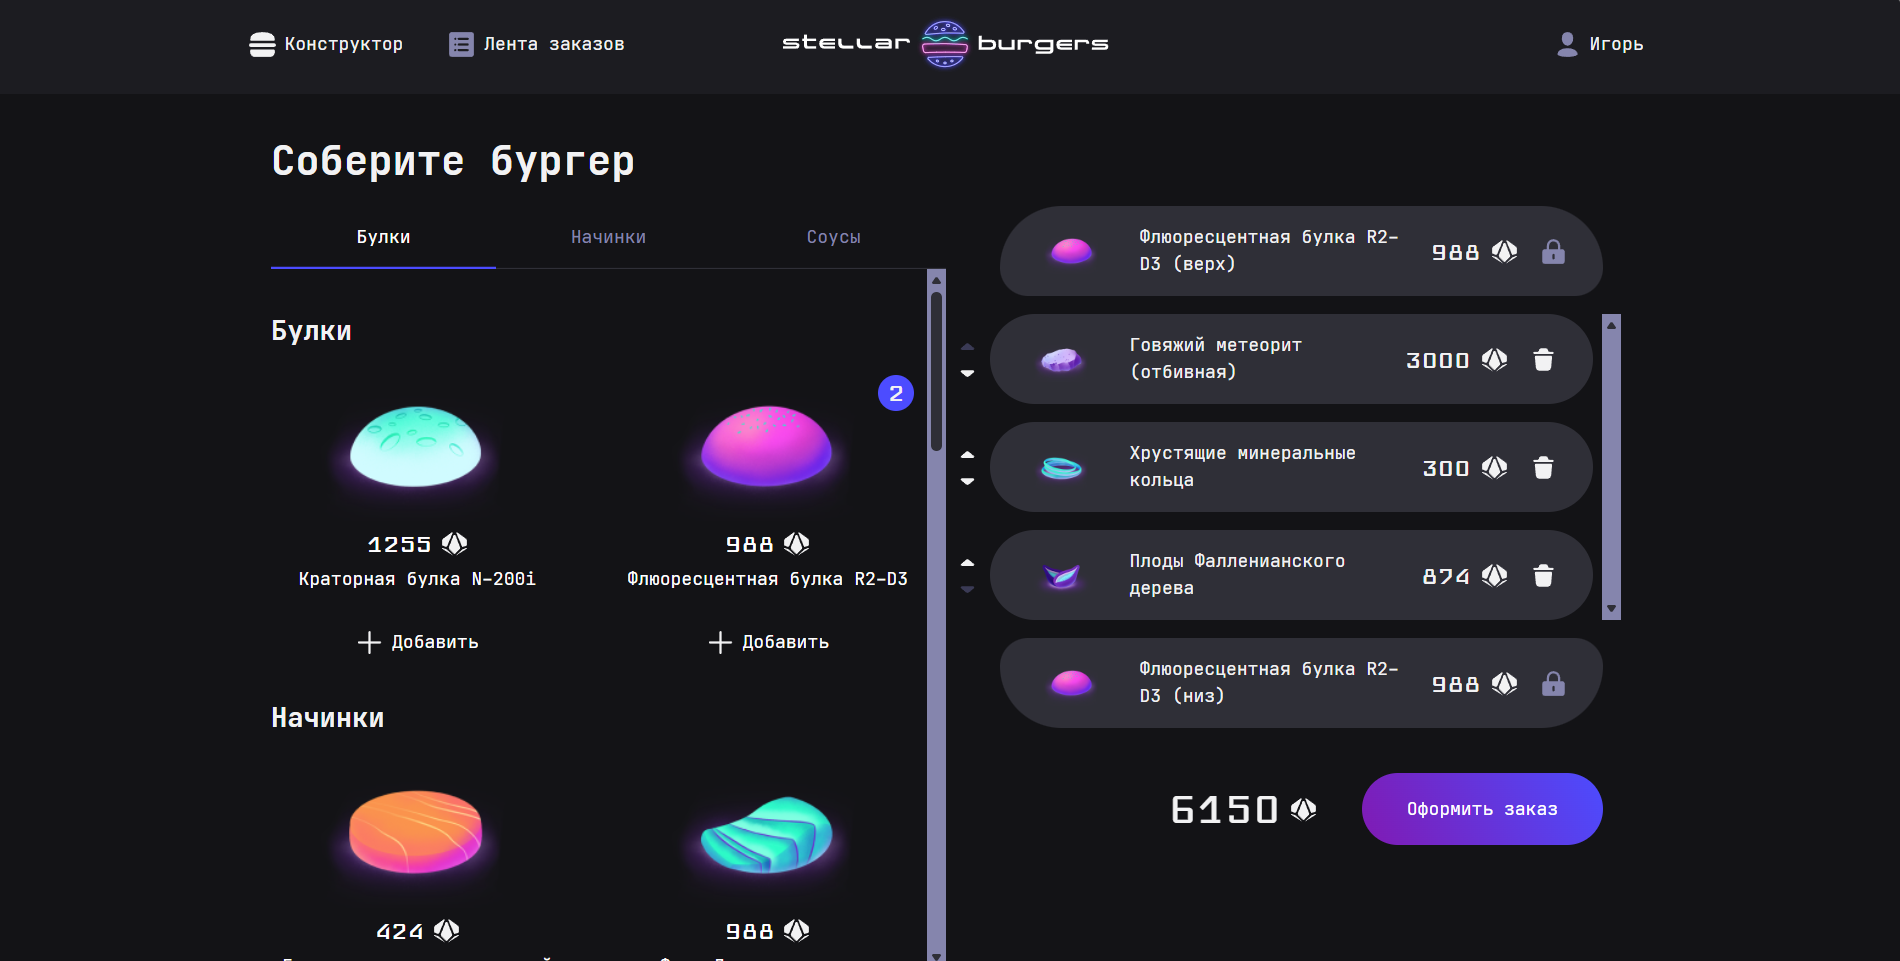Click the Плоды Фалленианского дерева image
1900x961 pixels.
1061,576
